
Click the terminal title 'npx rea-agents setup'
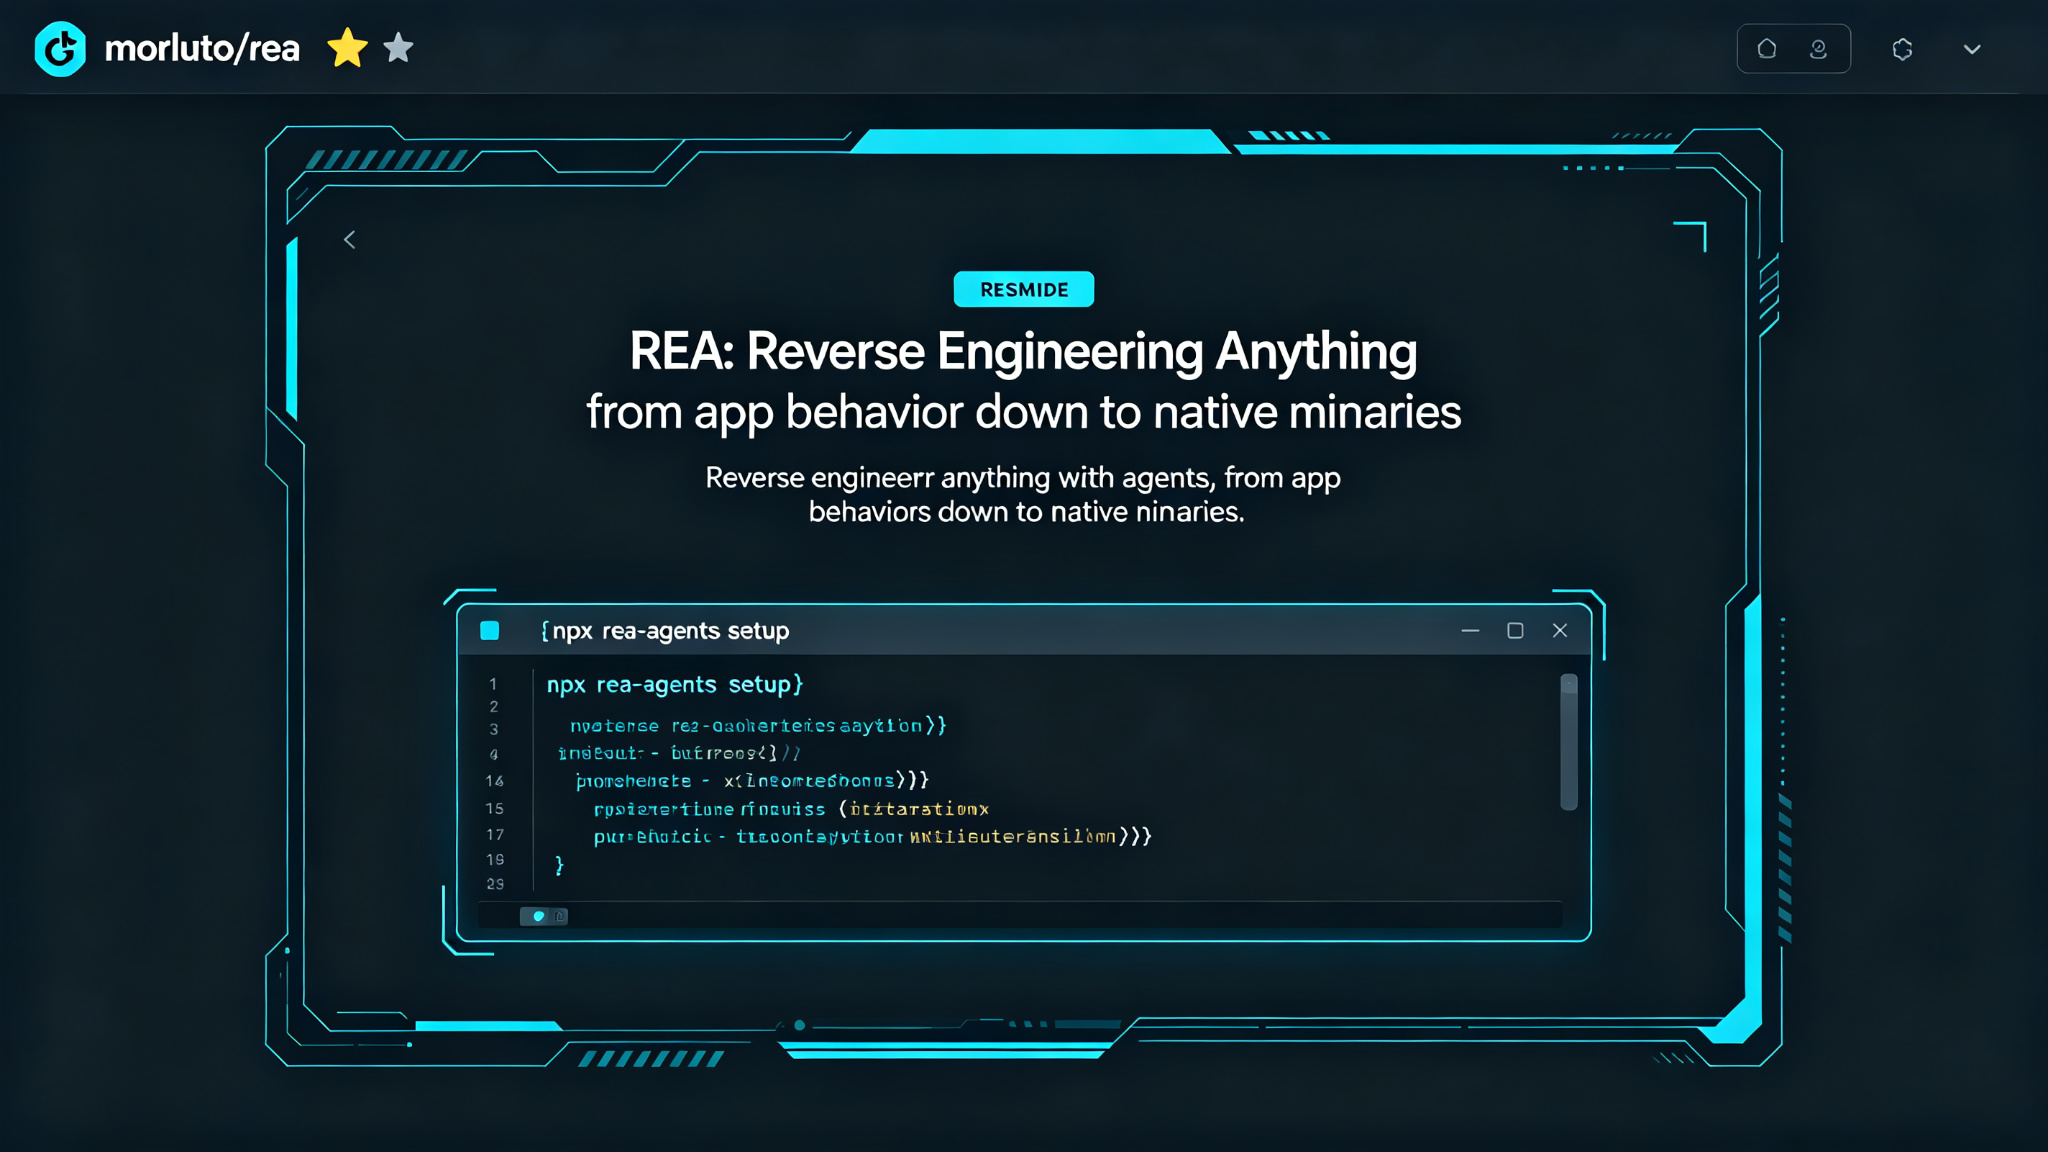(x=666, y=630)
